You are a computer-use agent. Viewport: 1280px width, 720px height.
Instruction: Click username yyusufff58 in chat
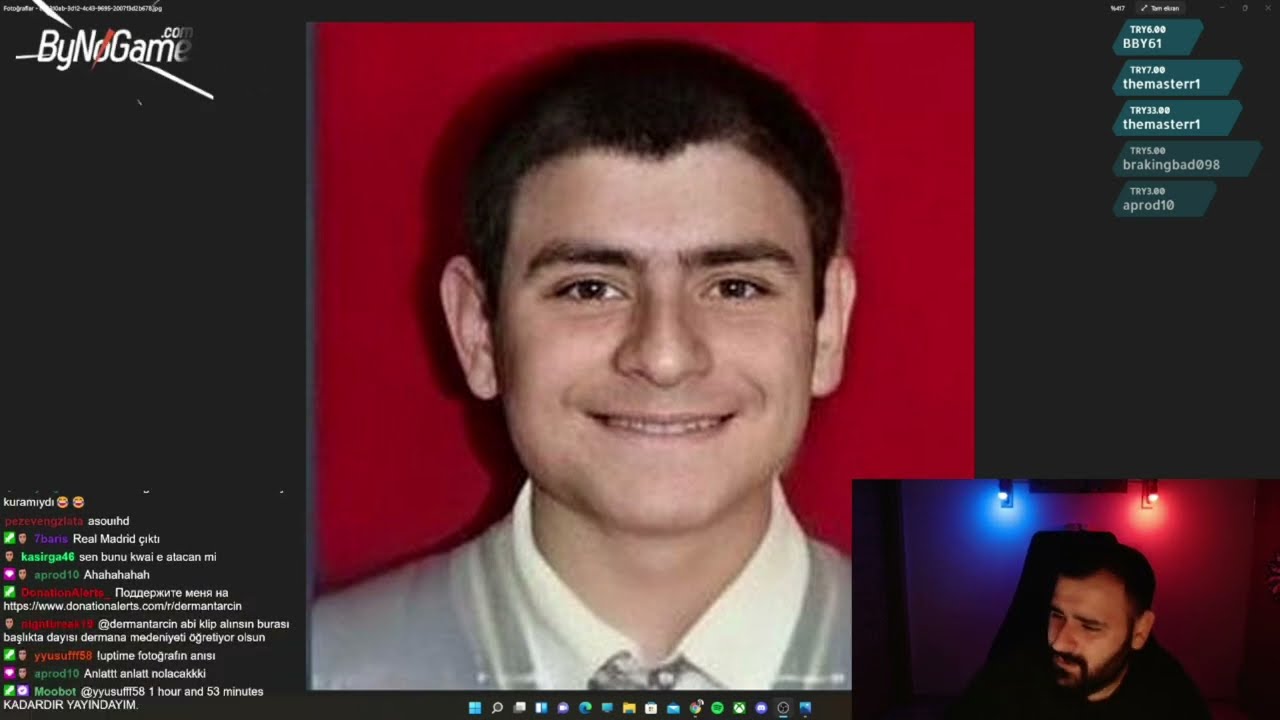(x=63, y=656)
